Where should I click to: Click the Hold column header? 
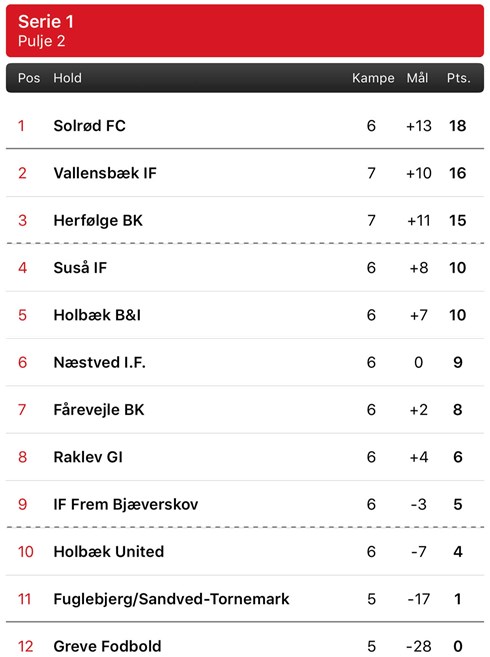(x=67, y=78)
